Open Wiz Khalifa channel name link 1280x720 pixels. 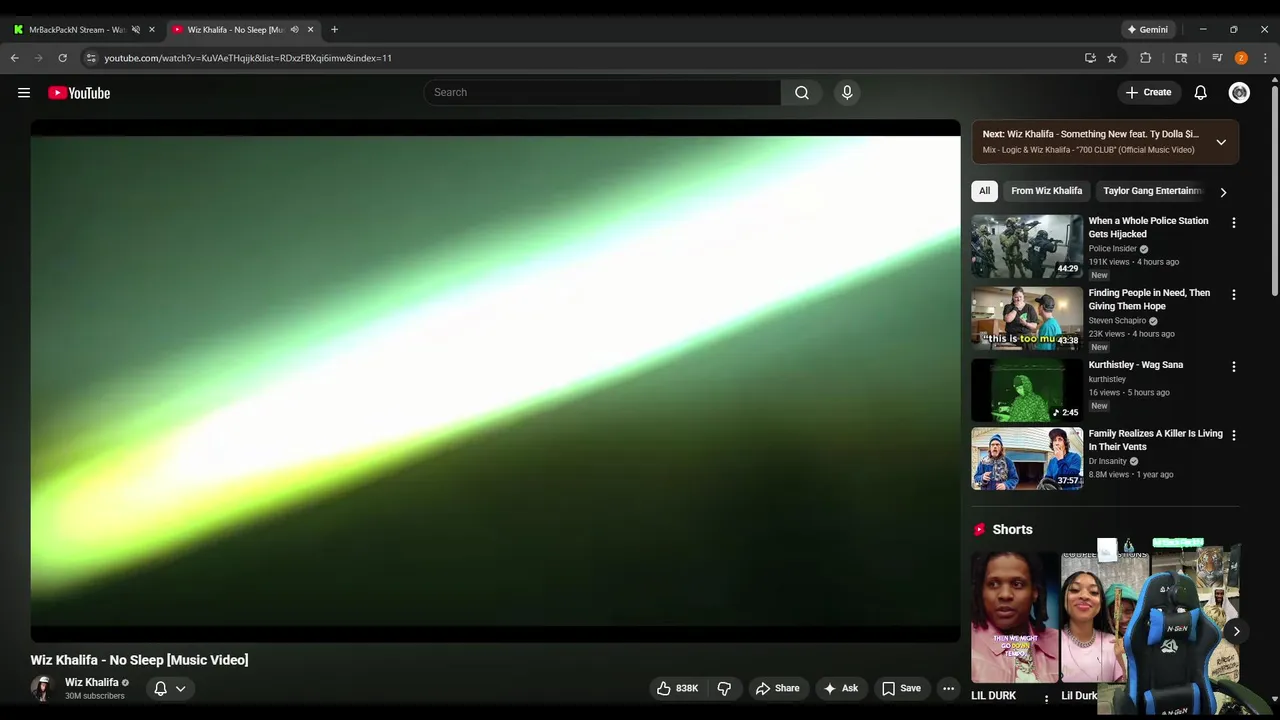click(91, 682)
